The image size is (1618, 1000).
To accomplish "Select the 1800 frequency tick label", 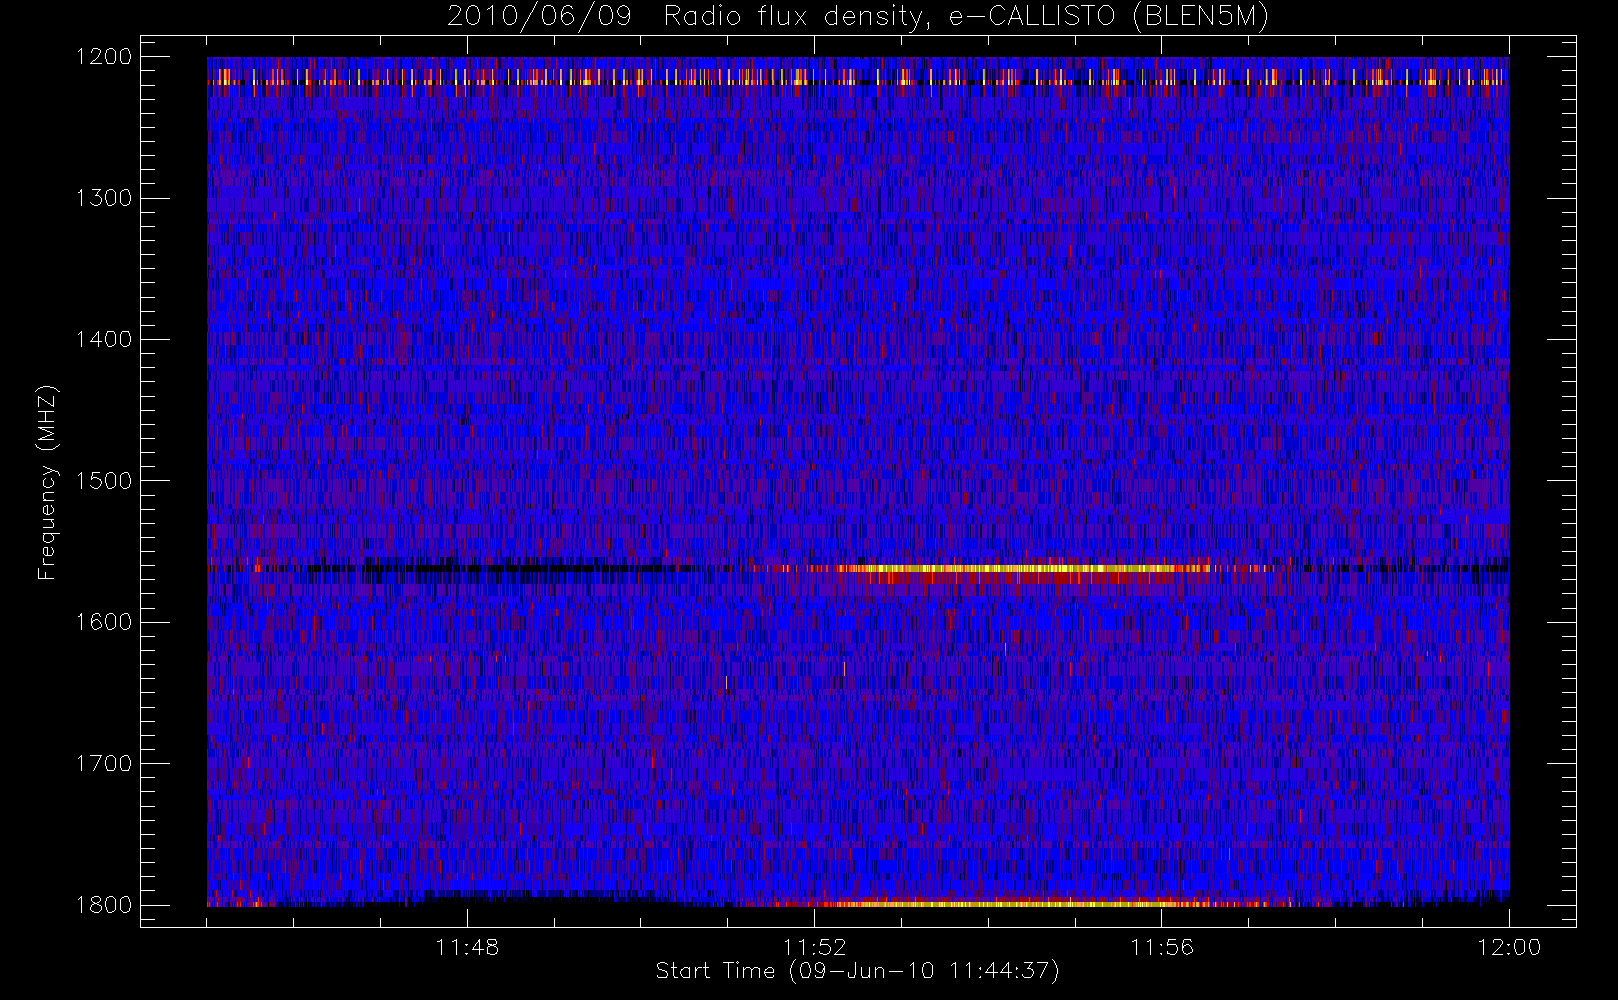I will 104,905.
